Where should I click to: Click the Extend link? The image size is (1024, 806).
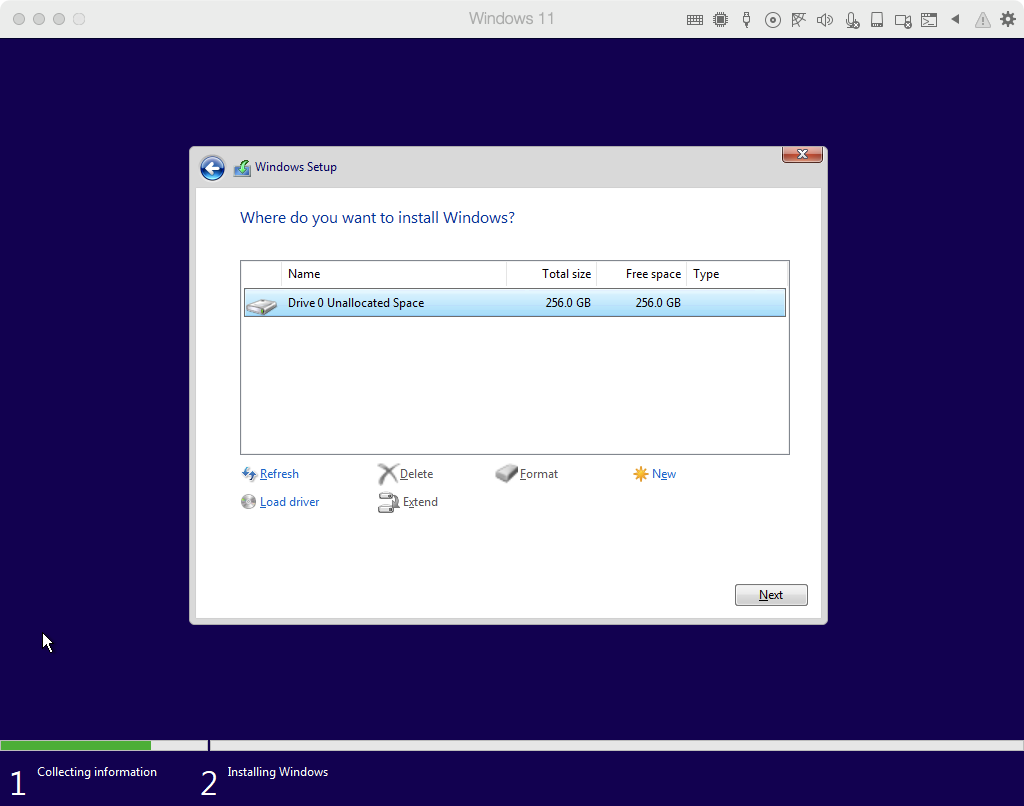(421, 502)
